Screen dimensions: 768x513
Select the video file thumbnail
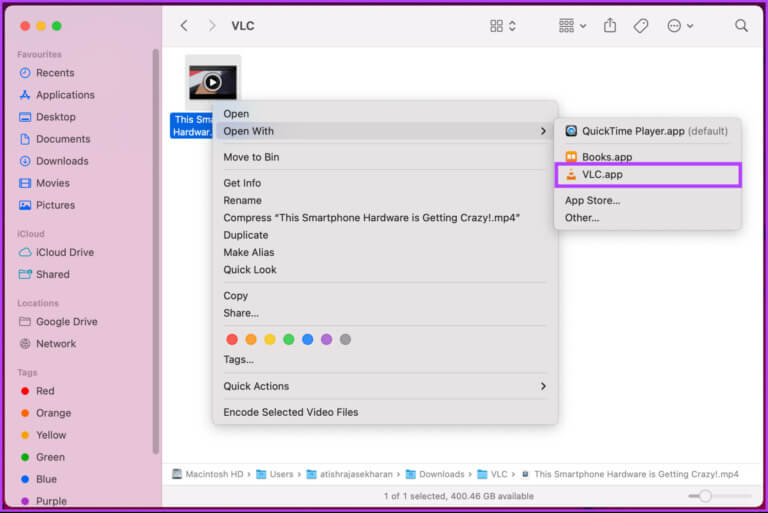tap(212, 82)
